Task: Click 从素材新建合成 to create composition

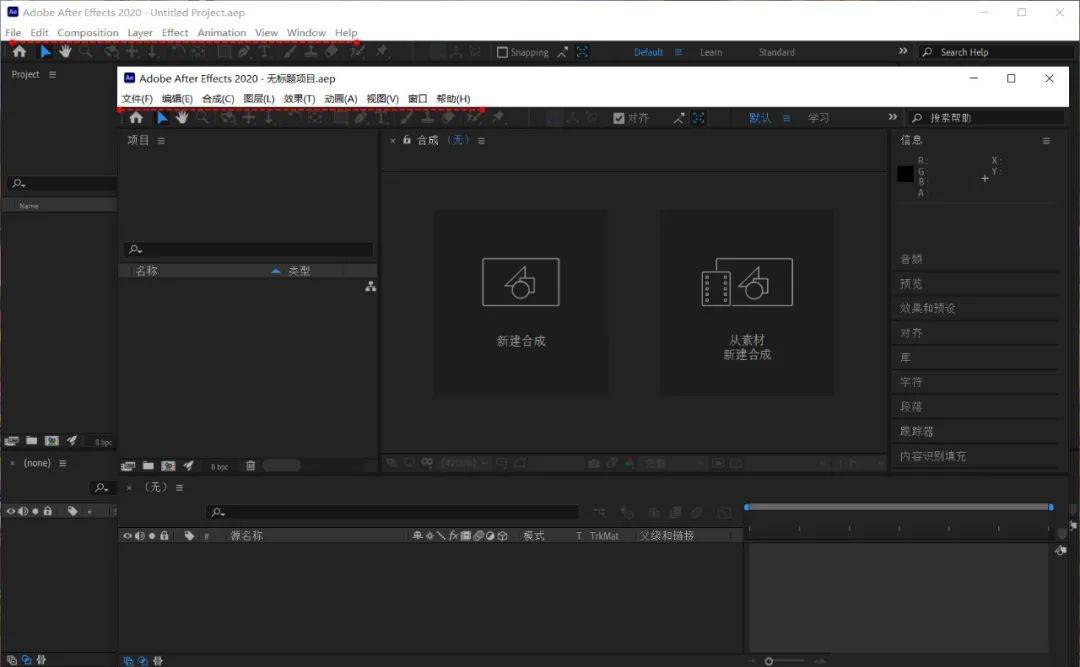Action: coord(745,300)
